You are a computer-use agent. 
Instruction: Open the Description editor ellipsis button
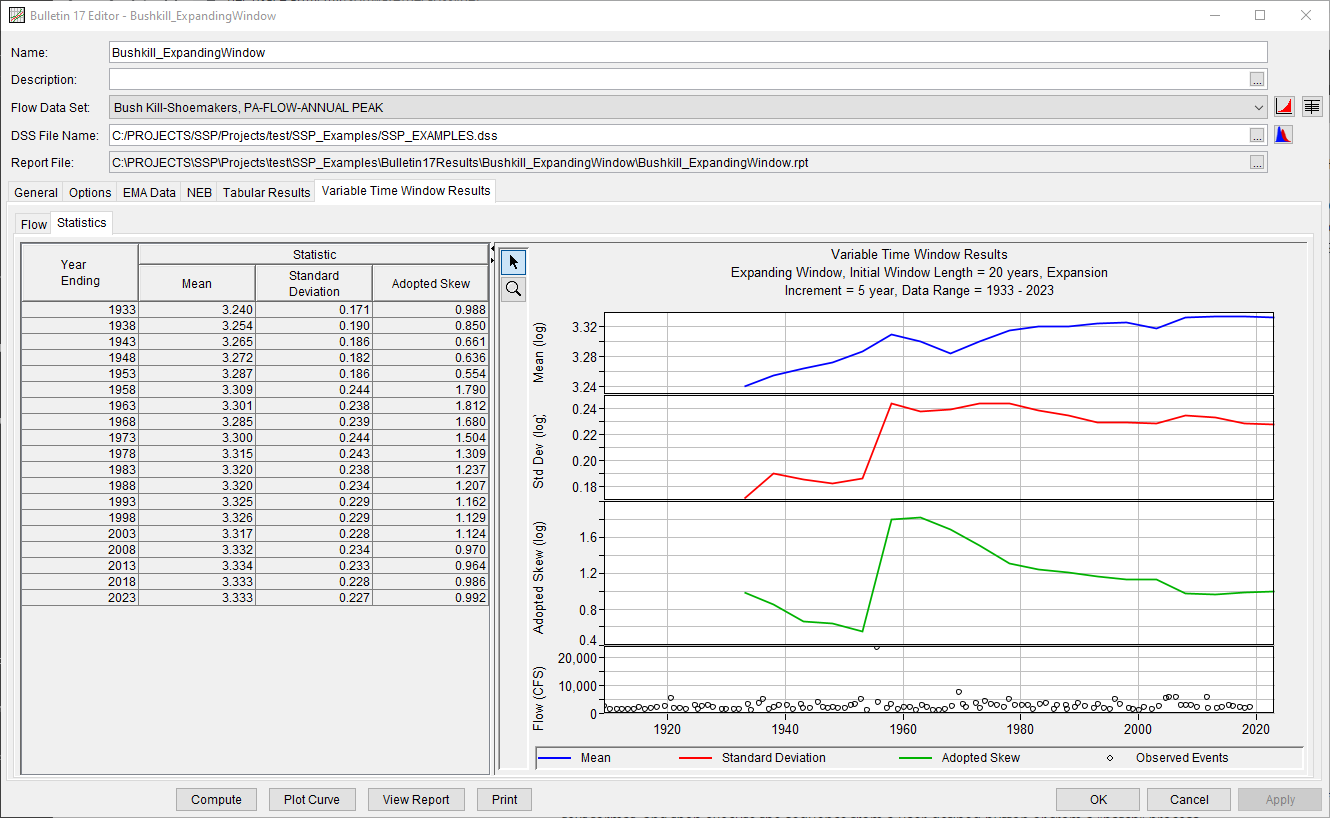(x=1257, y=79)
